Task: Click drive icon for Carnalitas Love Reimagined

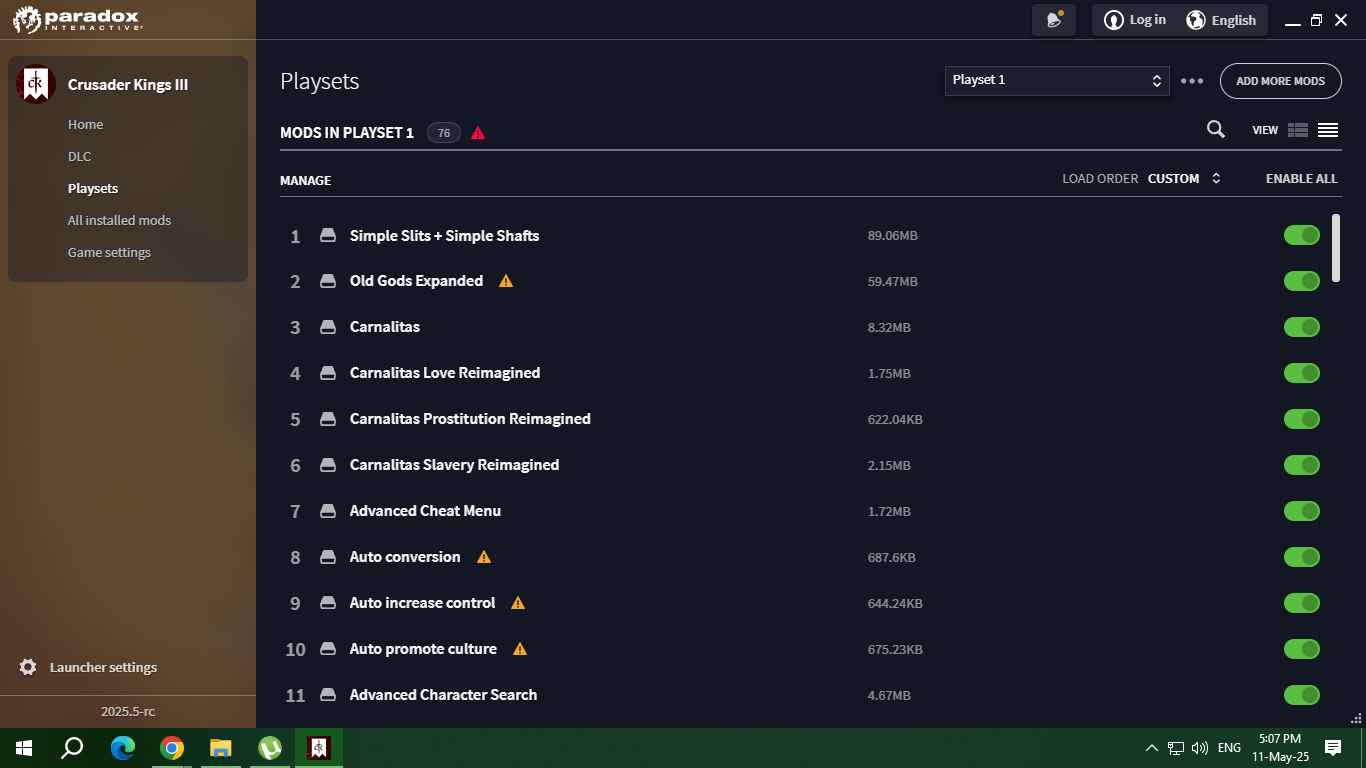Action: tap(327, 374)
